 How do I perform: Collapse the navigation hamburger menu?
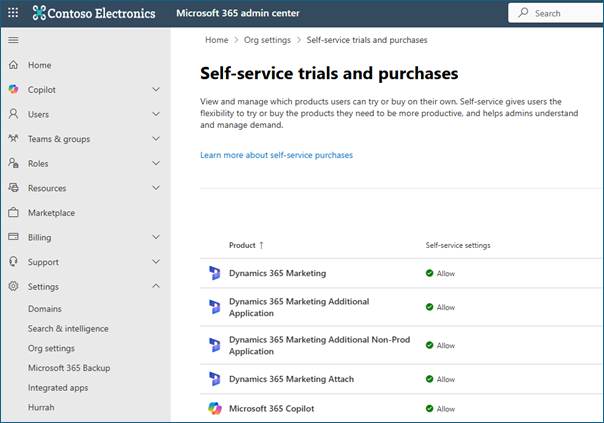click(13, 40)
